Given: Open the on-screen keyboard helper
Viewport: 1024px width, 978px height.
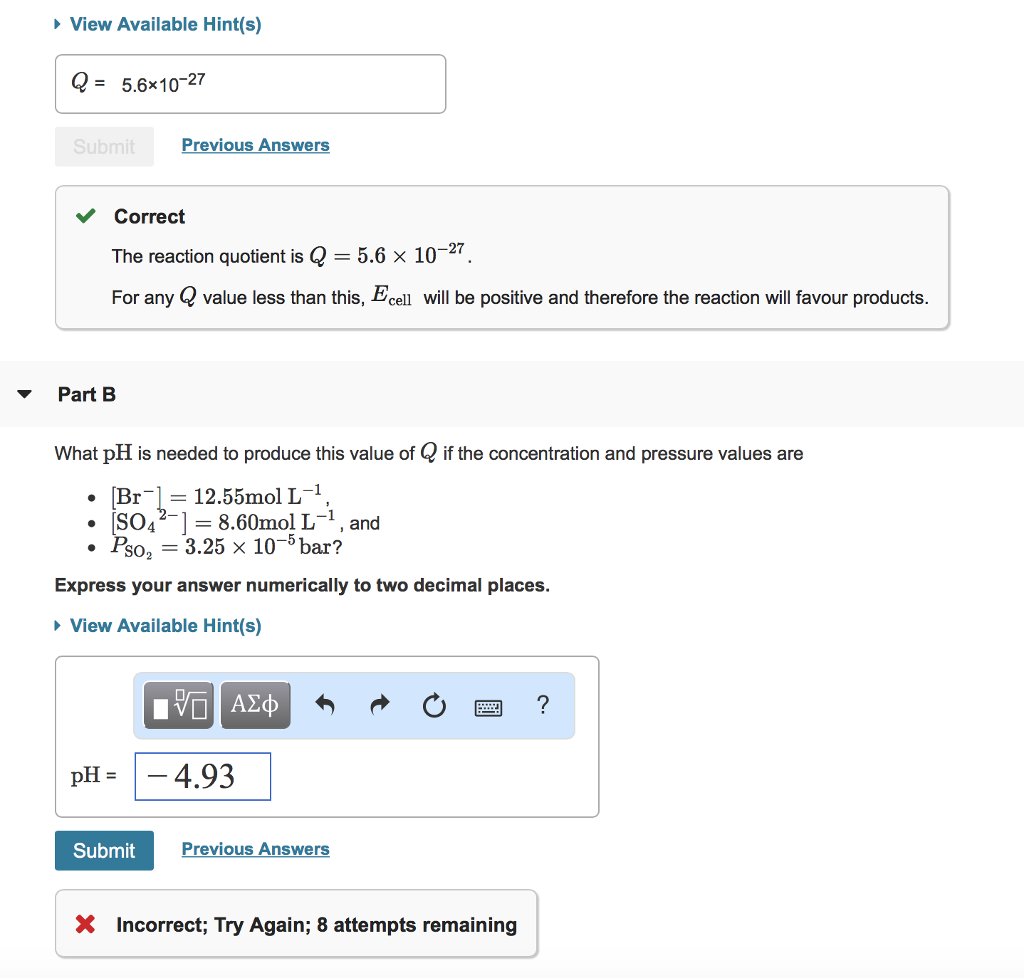Looking at the screenshot, I should pos(488,706).
